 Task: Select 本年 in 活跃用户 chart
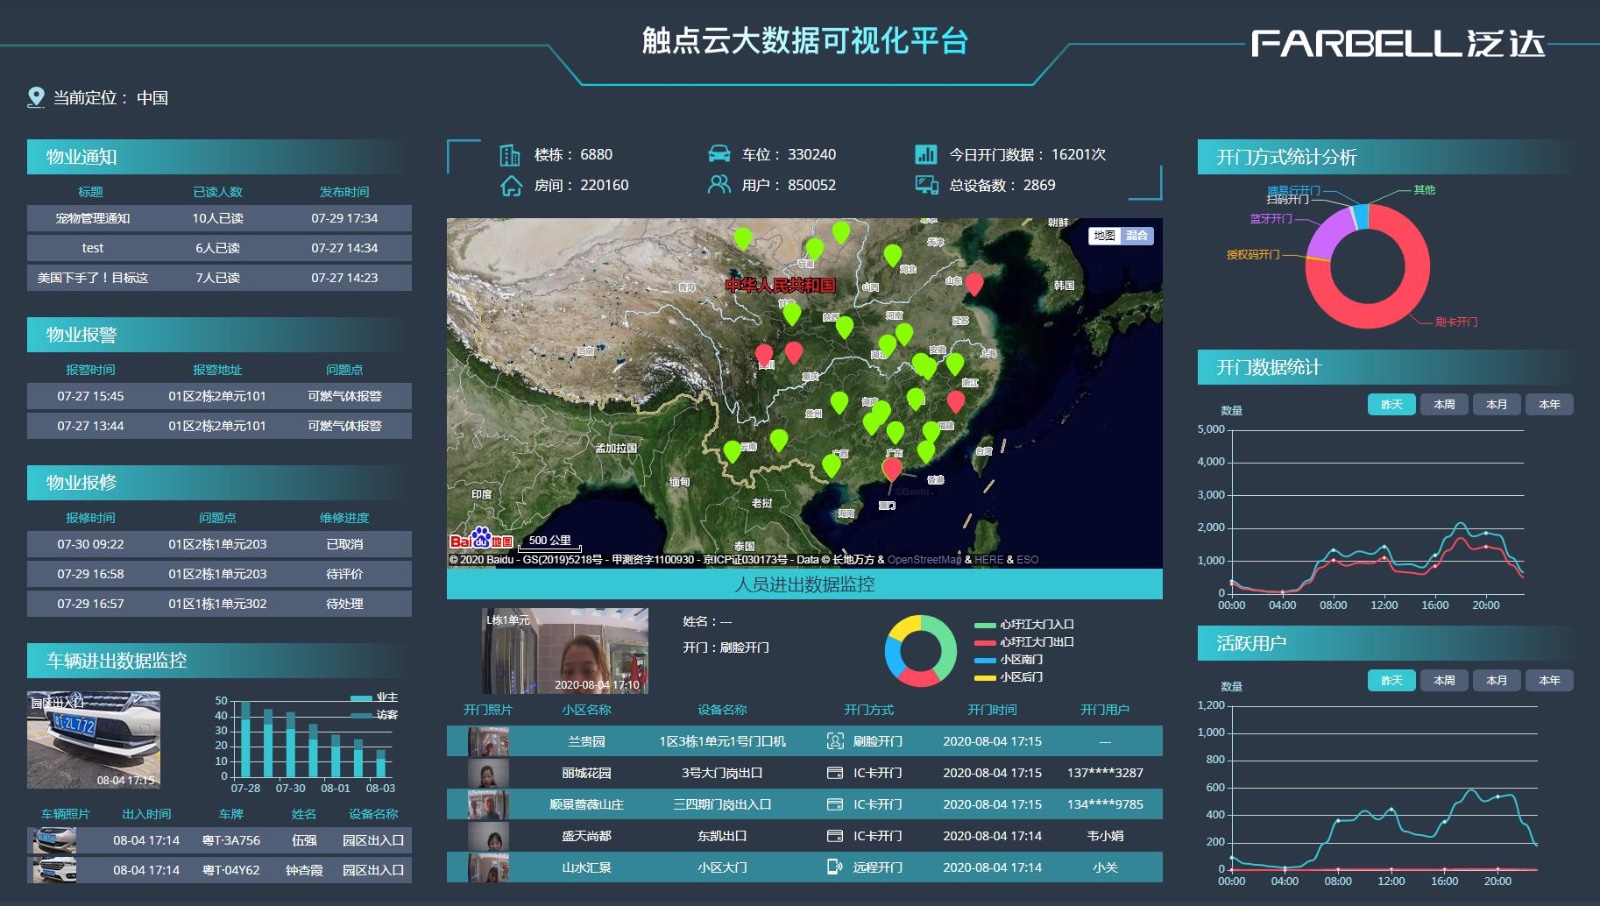pos(1549,680)
